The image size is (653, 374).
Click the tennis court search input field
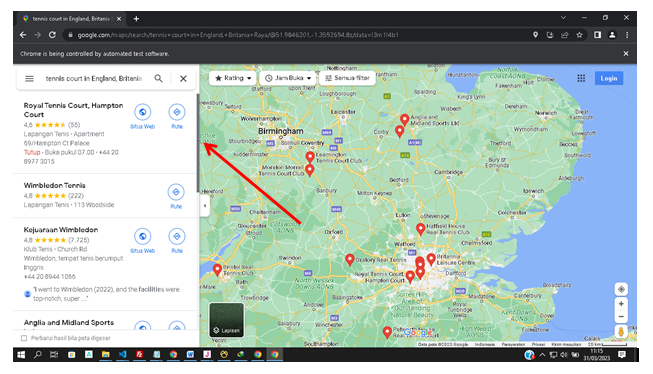tap(94, 78)
